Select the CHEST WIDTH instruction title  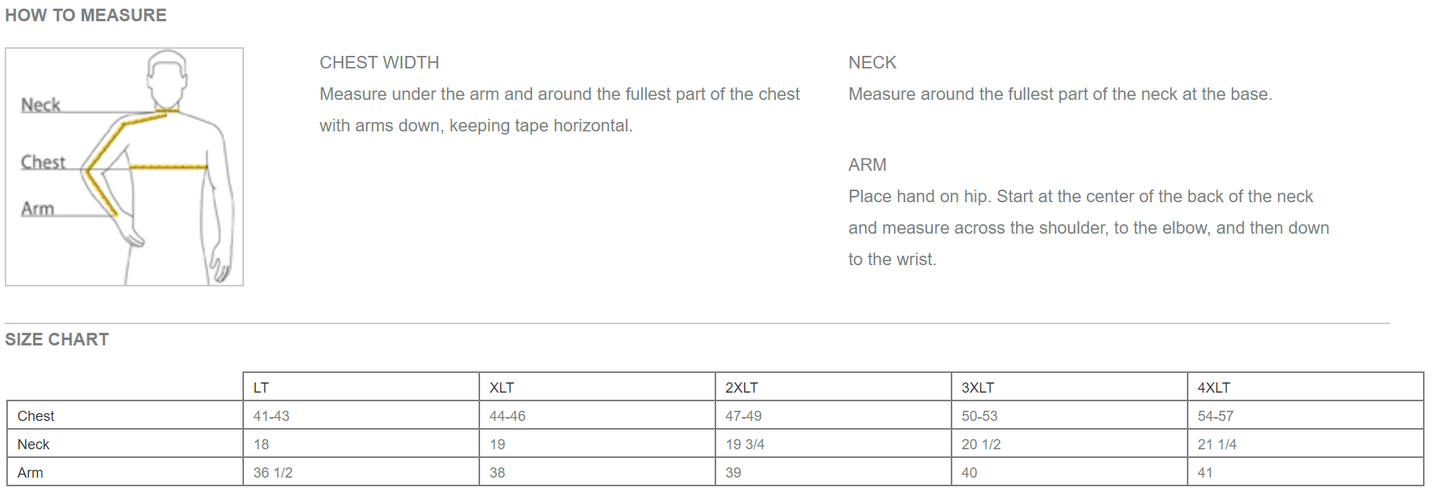click(x=379, y=62)
